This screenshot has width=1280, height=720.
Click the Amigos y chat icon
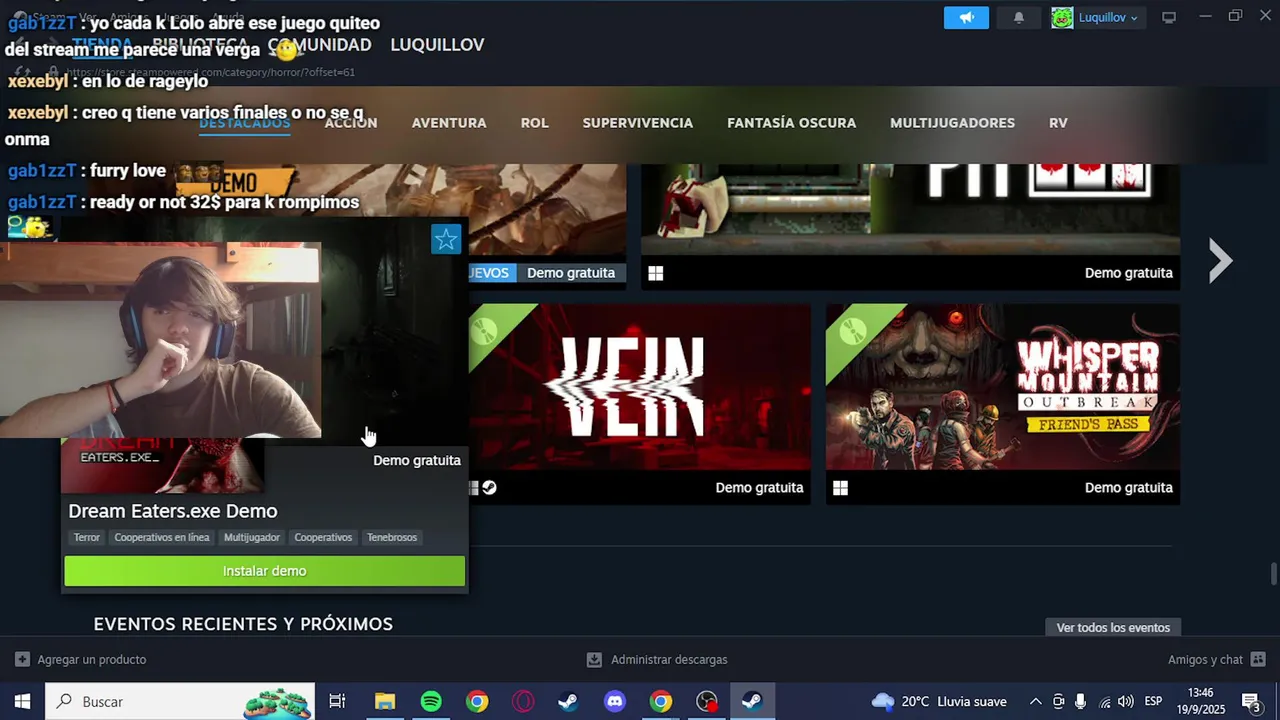(x=1258, y=660)
